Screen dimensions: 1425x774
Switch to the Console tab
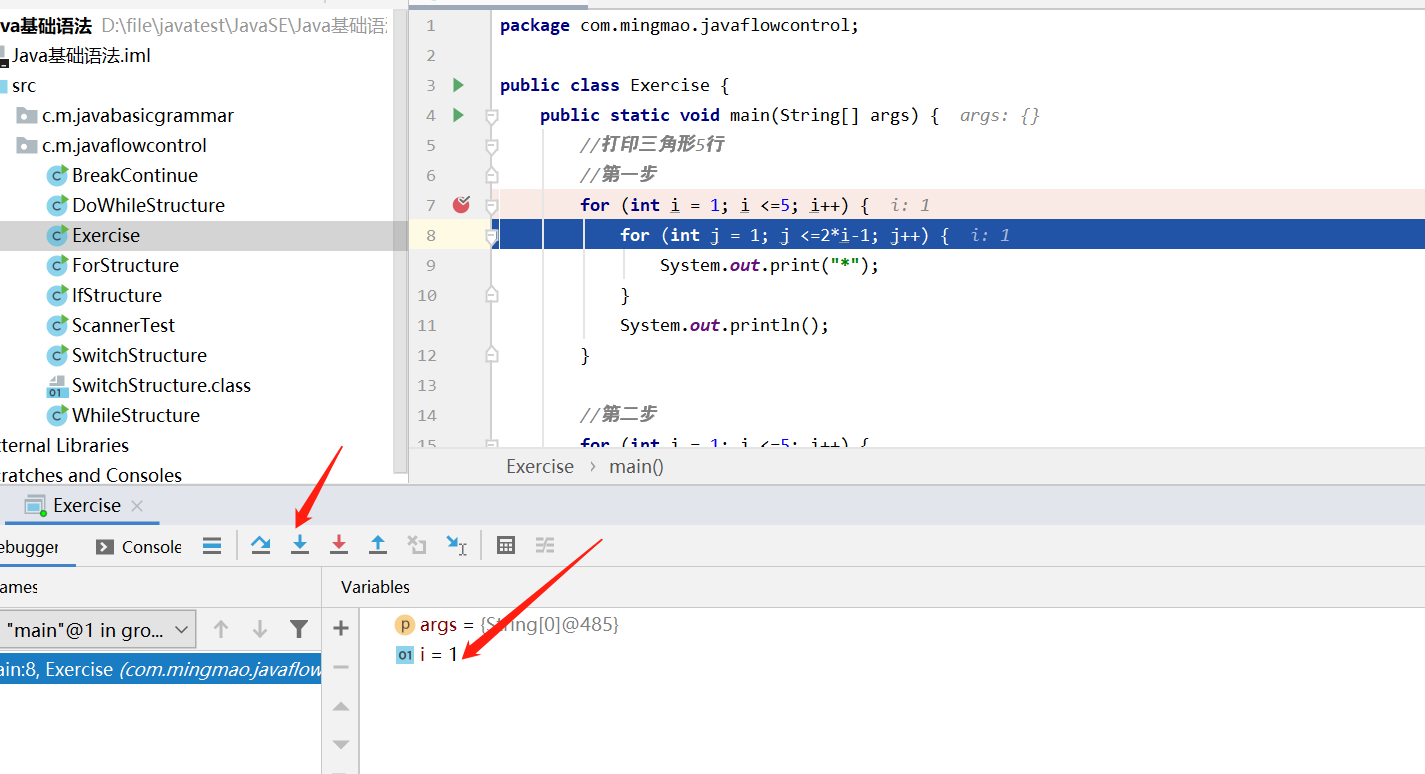point(139,547)
